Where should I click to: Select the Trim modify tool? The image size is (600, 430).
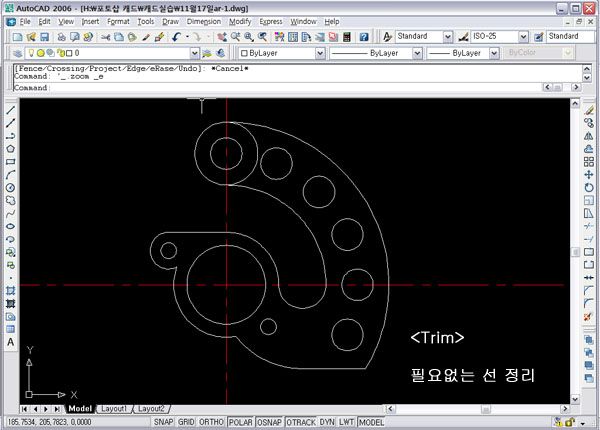coord(589,226)
